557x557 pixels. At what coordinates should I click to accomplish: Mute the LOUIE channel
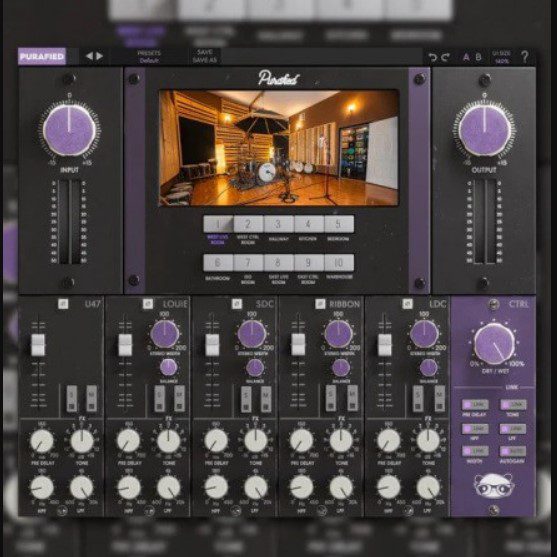coord(179,399)
